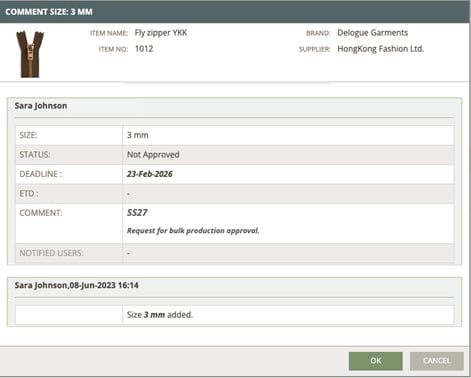This screenshot has height=378, width=471.
Task: Click the 'ETD :' row label
Action: click(x=29, y=194)
